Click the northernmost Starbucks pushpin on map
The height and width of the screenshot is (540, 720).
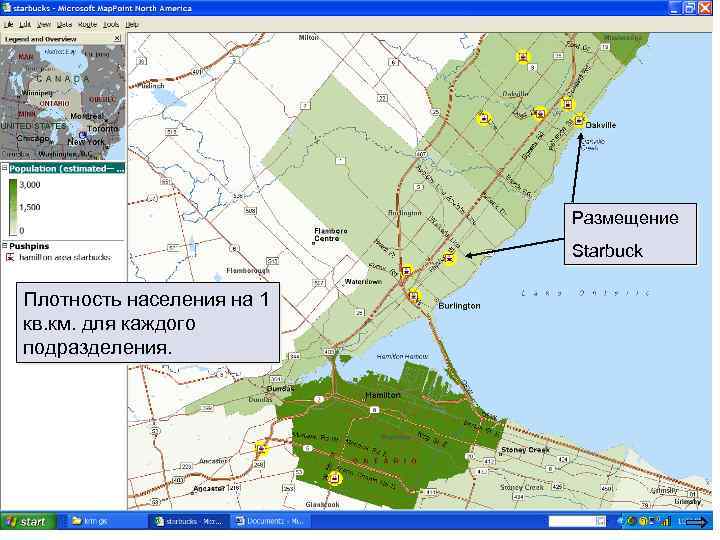523,56
